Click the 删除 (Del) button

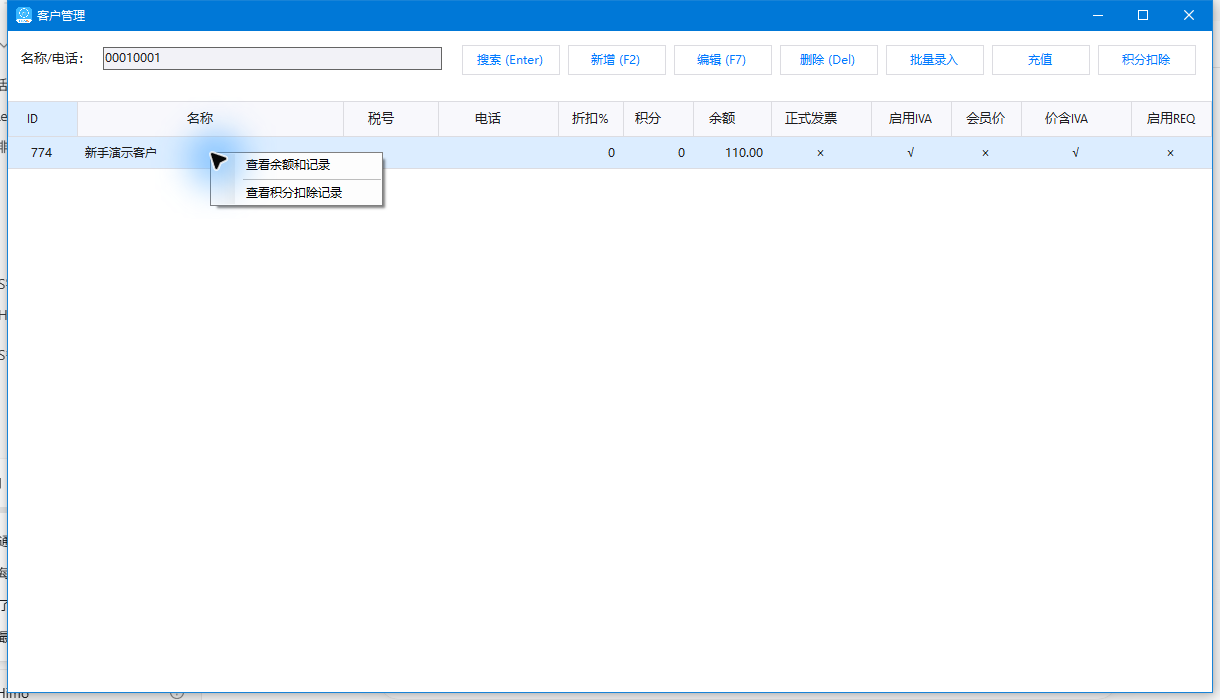pos(828,60)
